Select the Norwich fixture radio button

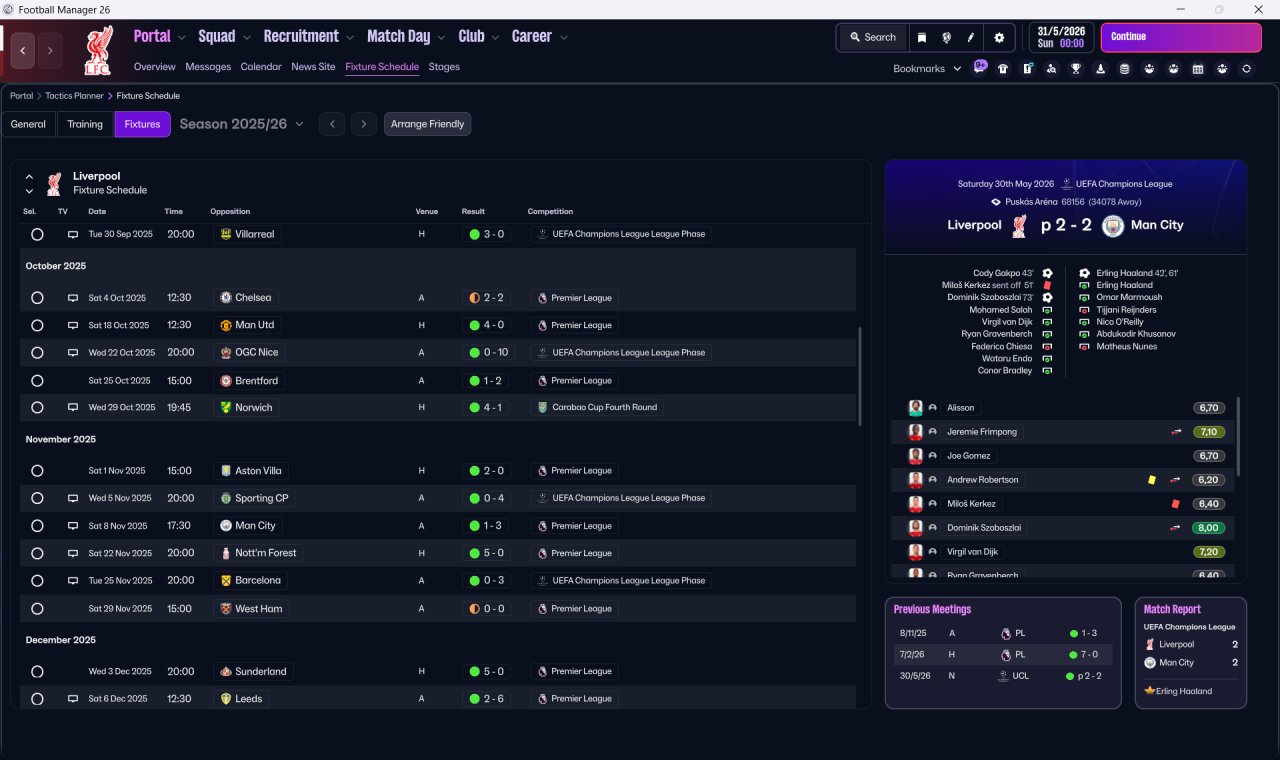click(x=37, y=408)
